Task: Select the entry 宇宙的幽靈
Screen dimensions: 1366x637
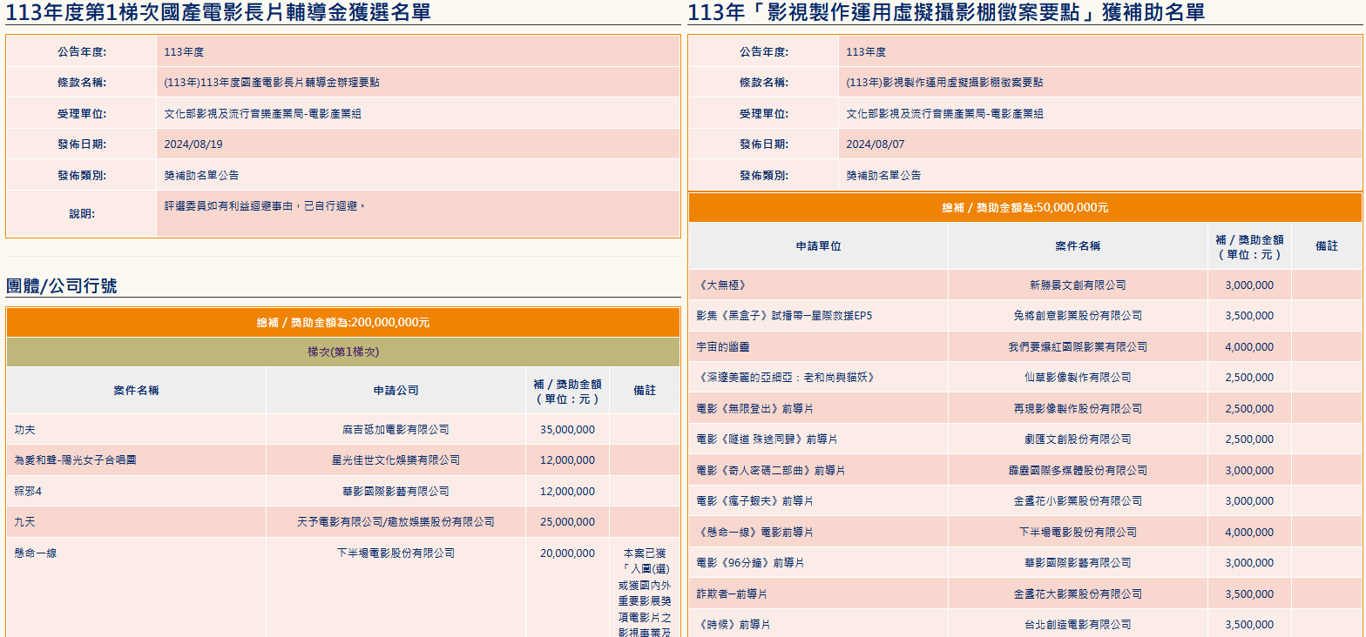Action: (724, 347)
